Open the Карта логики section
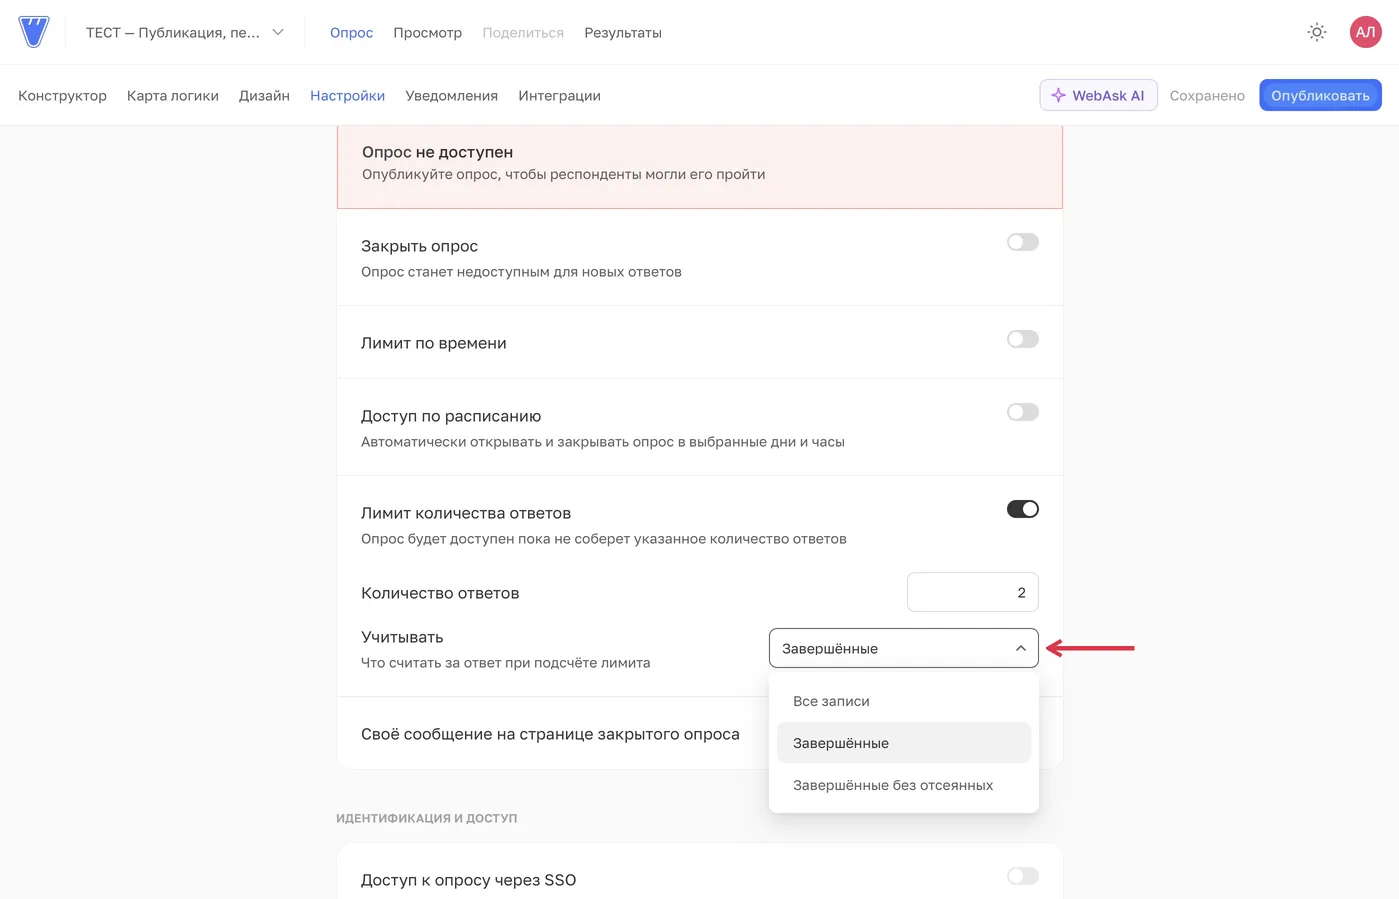The width and height of the screenshot is (1399, 899). pos(173,95)
